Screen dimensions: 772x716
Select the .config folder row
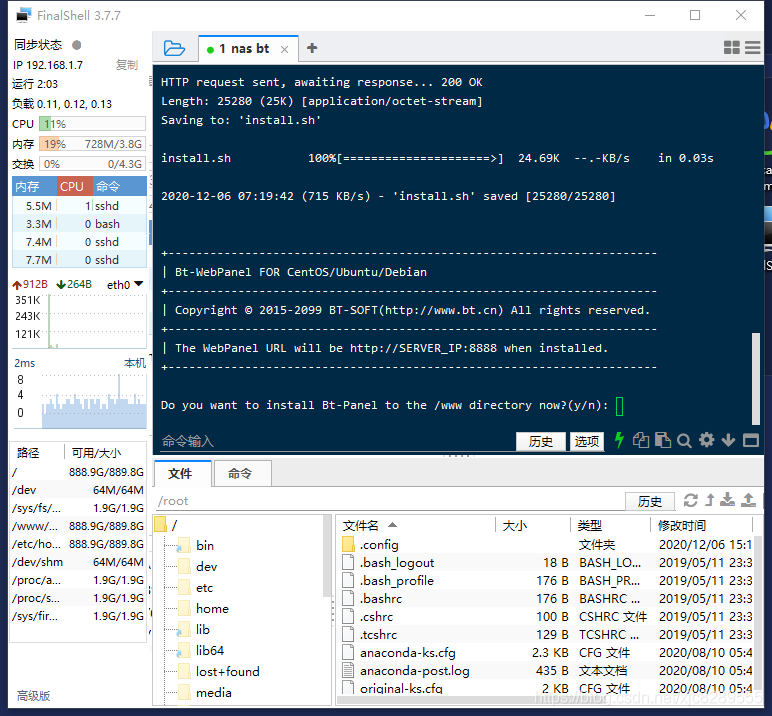click(x=547, y=545)
